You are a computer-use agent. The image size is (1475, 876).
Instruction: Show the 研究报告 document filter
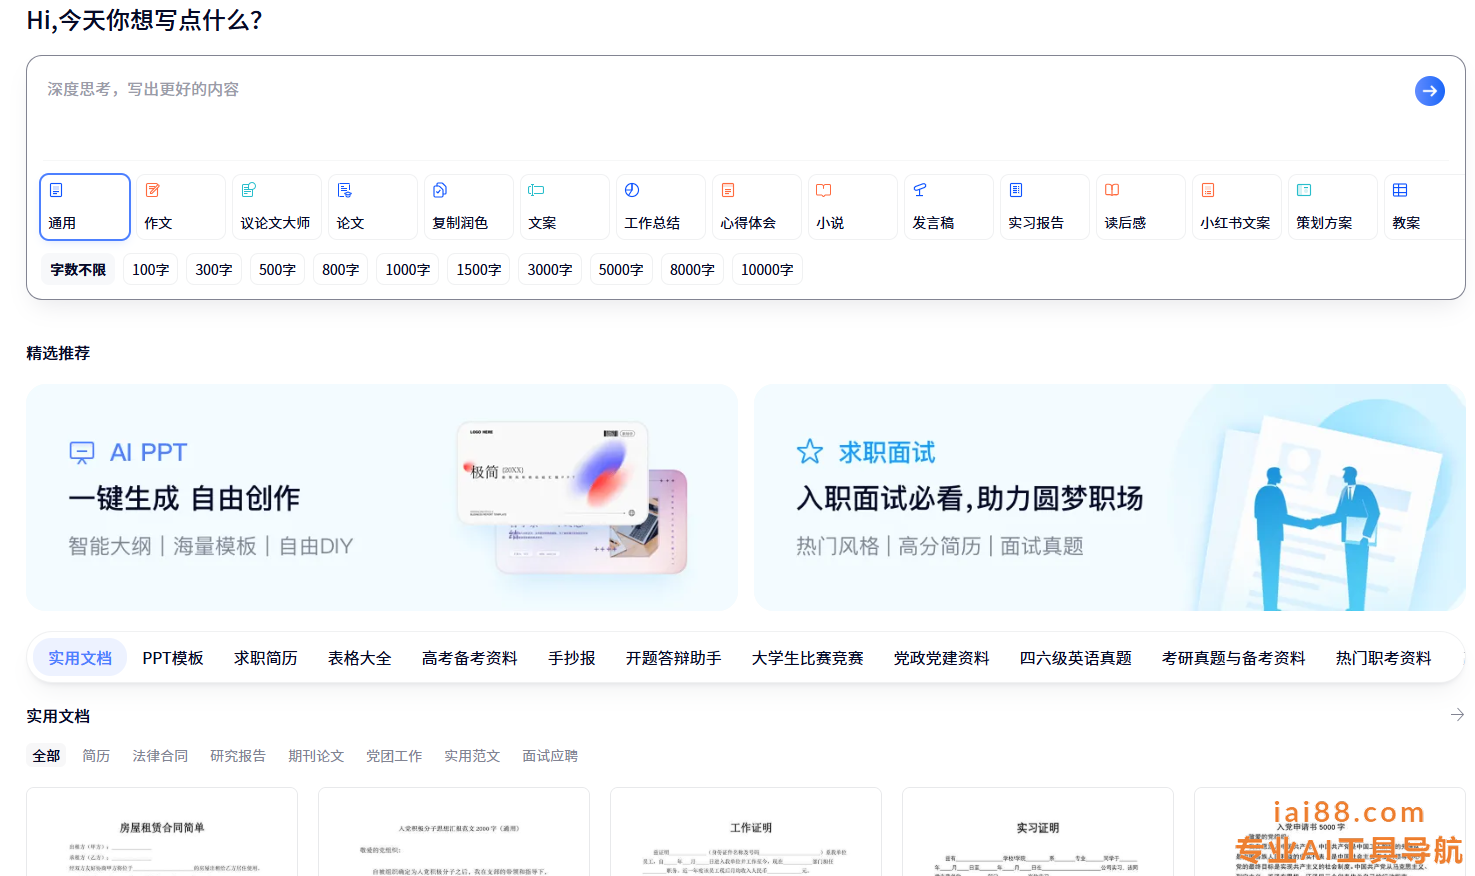(238, 756)
